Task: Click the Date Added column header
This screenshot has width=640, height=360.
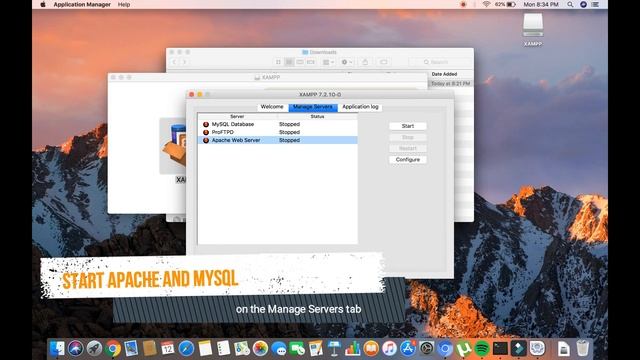Action: pos(444,74)
